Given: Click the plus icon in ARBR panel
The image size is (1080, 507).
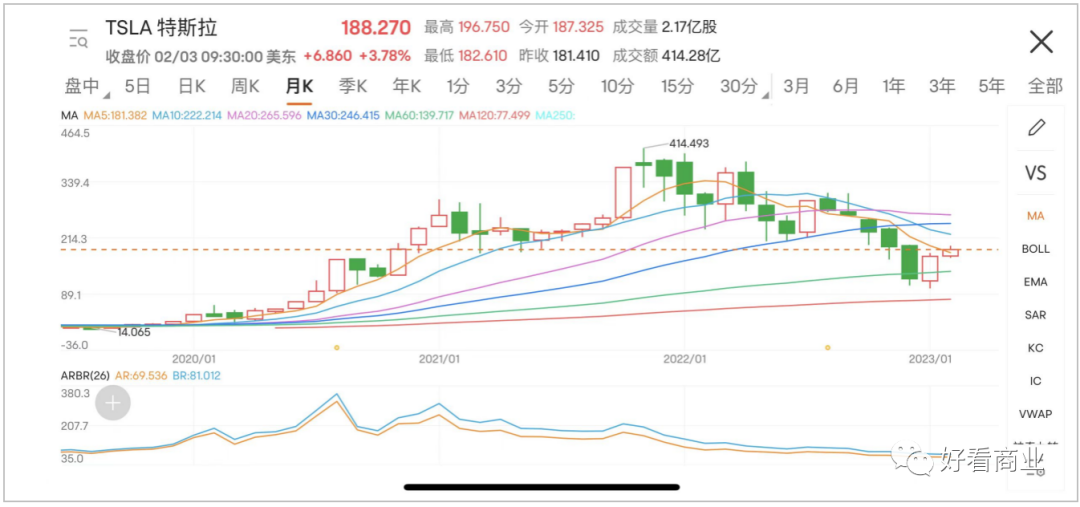Looking at the screenshot, I should coord(114,403).
